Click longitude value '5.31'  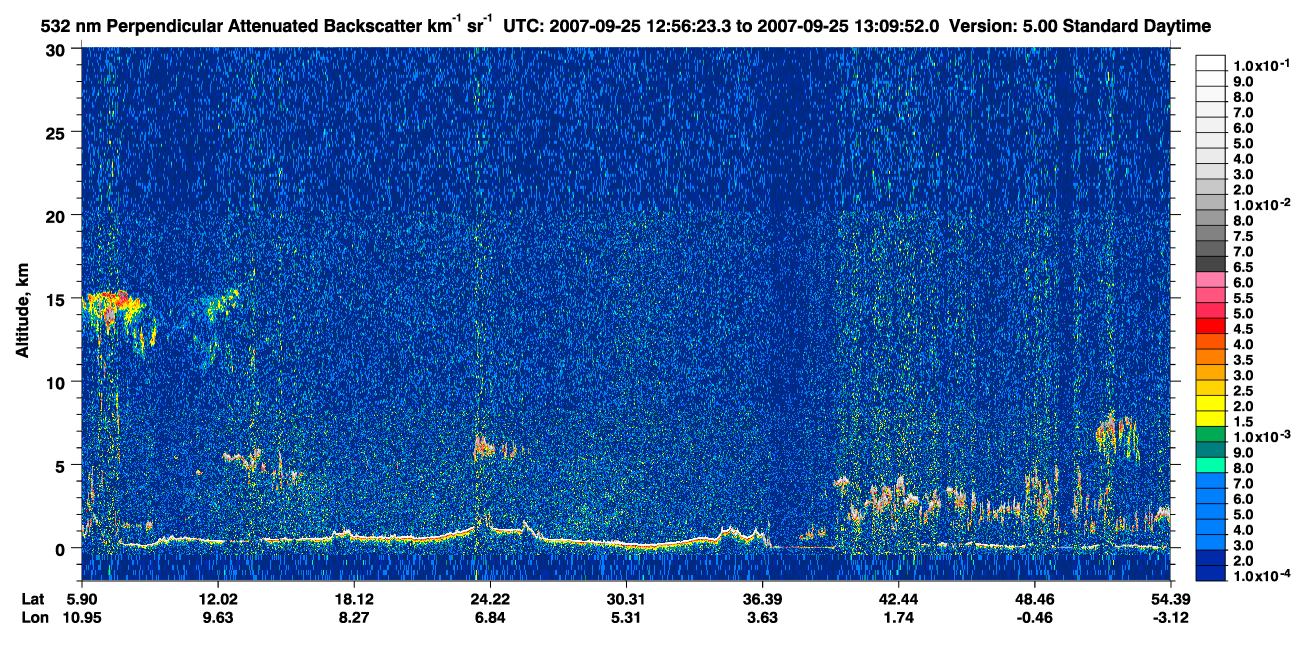tap(626, 618)
